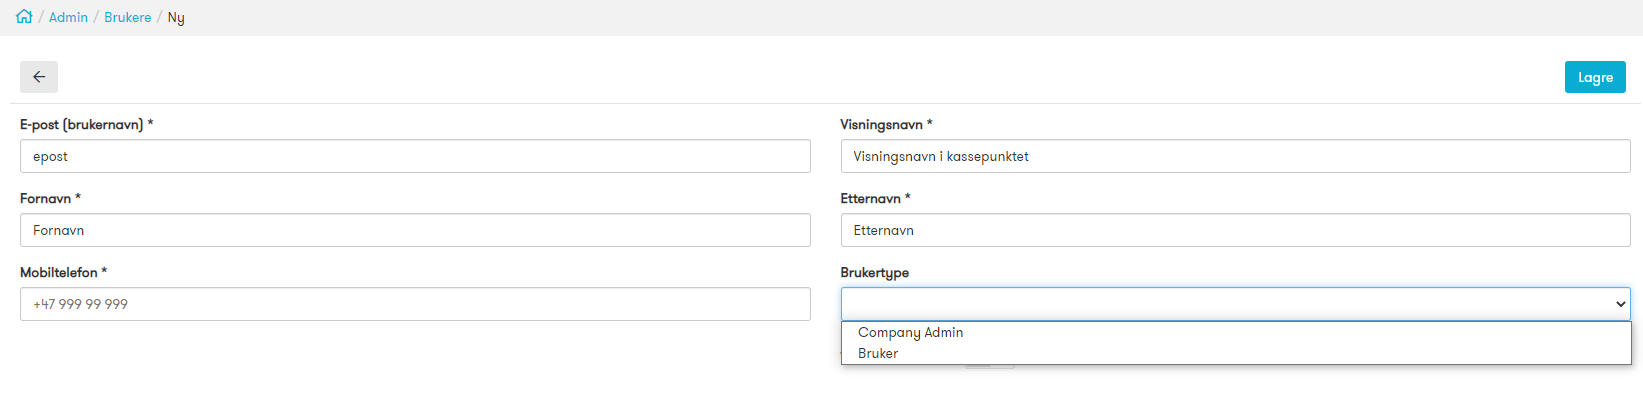Navigate to the Brukere breadcrumb link
Viewport: 1643px width, 404px height.
(x=128, y=17)
